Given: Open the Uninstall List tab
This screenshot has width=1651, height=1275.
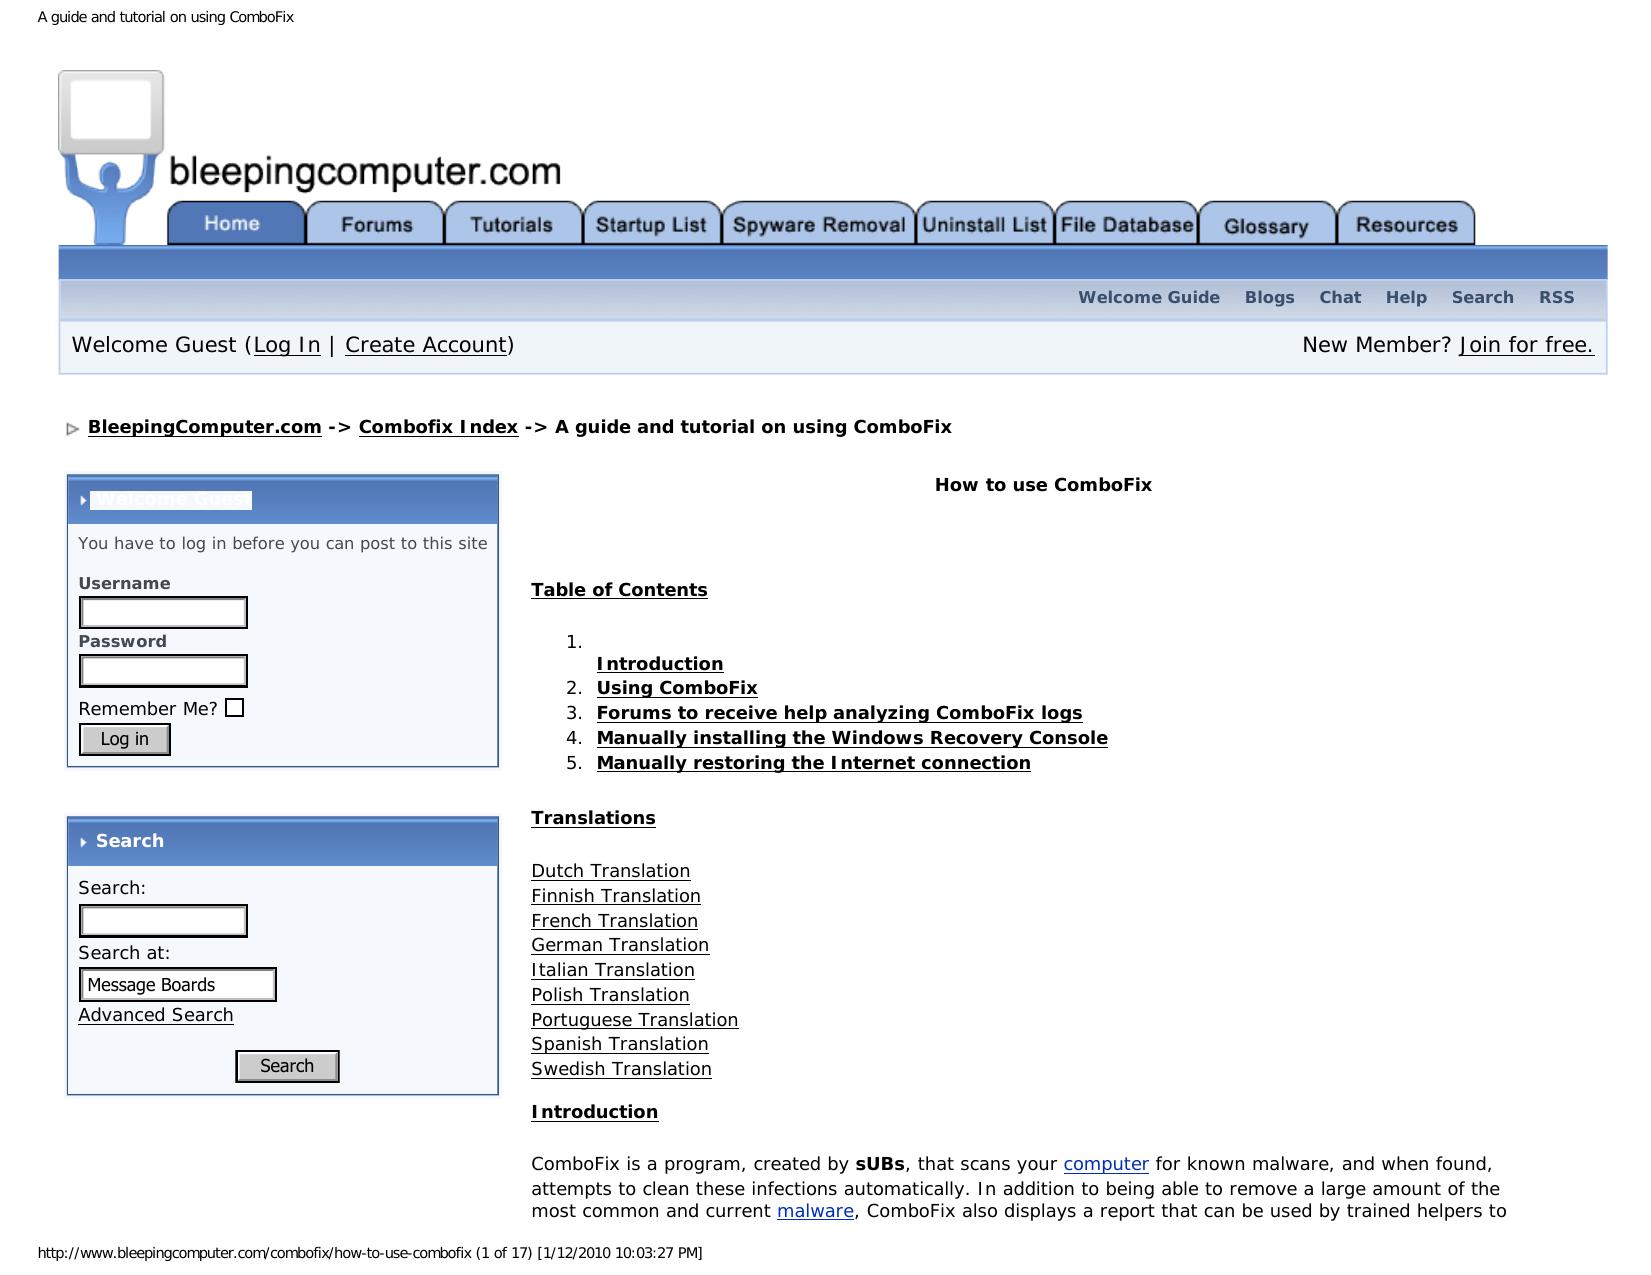Looking at the screenshot, I should (x=985, y=224).
